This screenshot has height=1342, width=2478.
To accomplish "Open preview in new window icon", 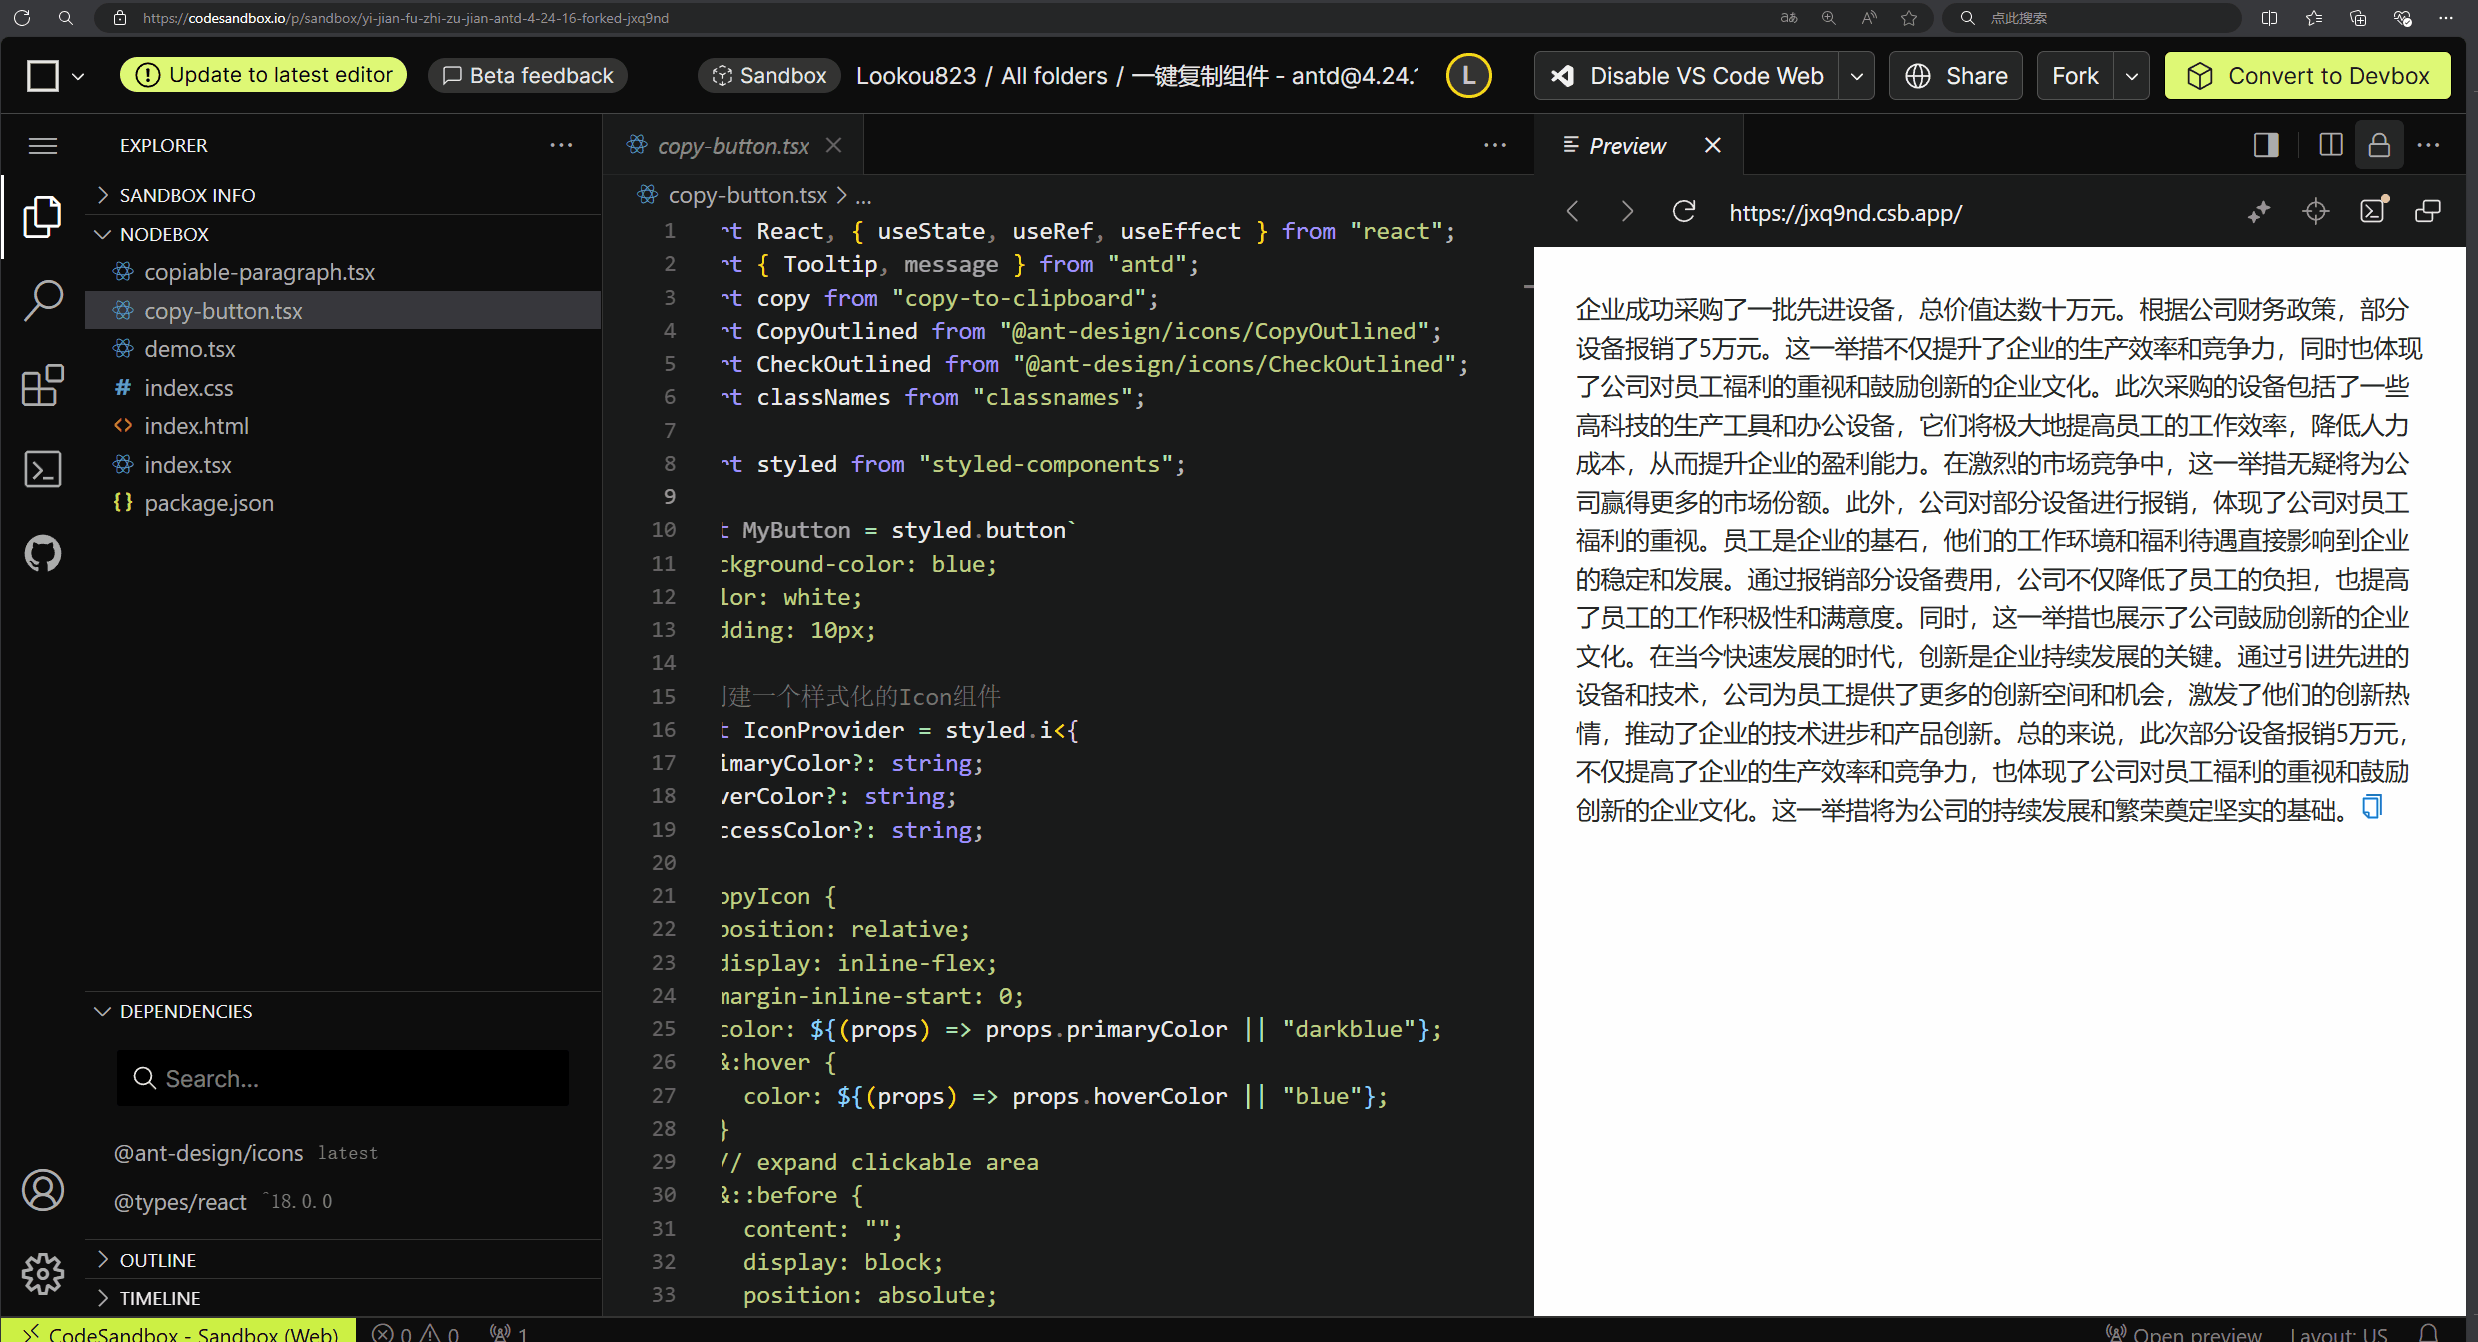I will [2428, 212].
